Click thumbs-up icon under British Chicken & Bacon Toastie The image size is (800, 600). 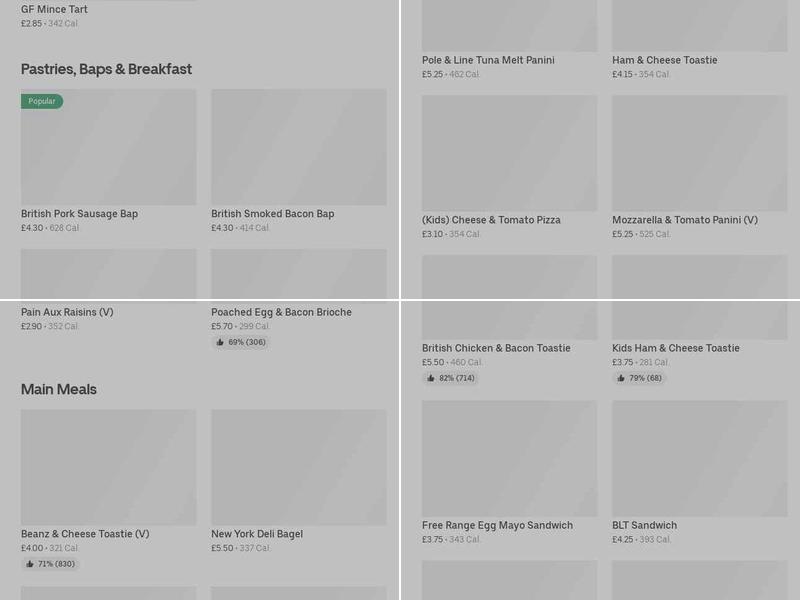coord(431,378)
